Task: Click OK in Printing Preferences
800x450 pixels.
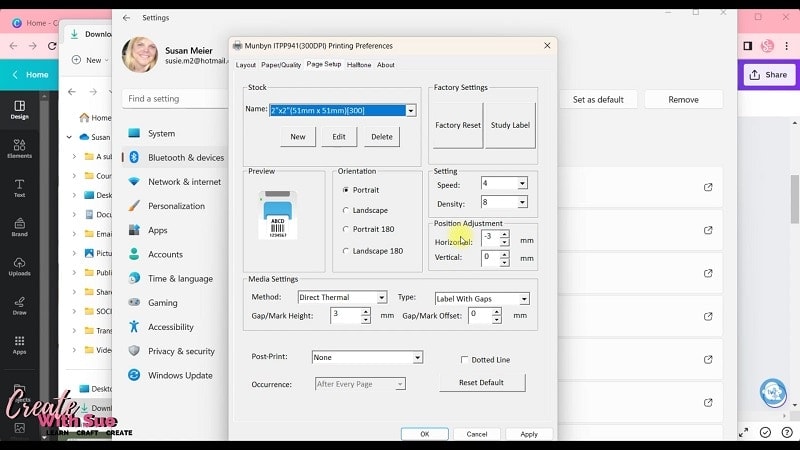Action: tap(424, 434)
